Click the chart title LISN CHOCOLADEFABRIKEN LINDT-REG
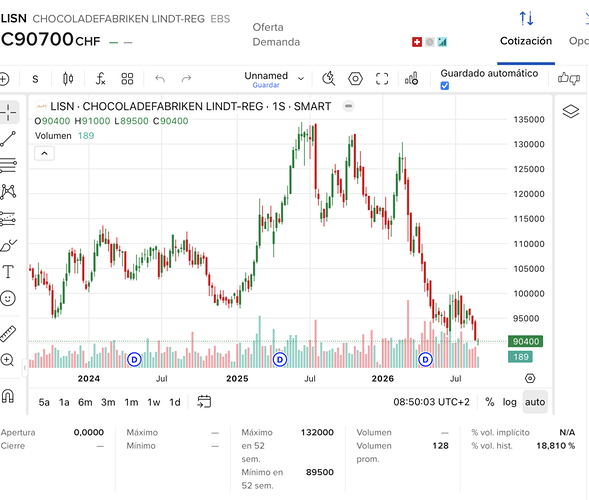Viewport: 589px width, 500px height. (157, 106)
